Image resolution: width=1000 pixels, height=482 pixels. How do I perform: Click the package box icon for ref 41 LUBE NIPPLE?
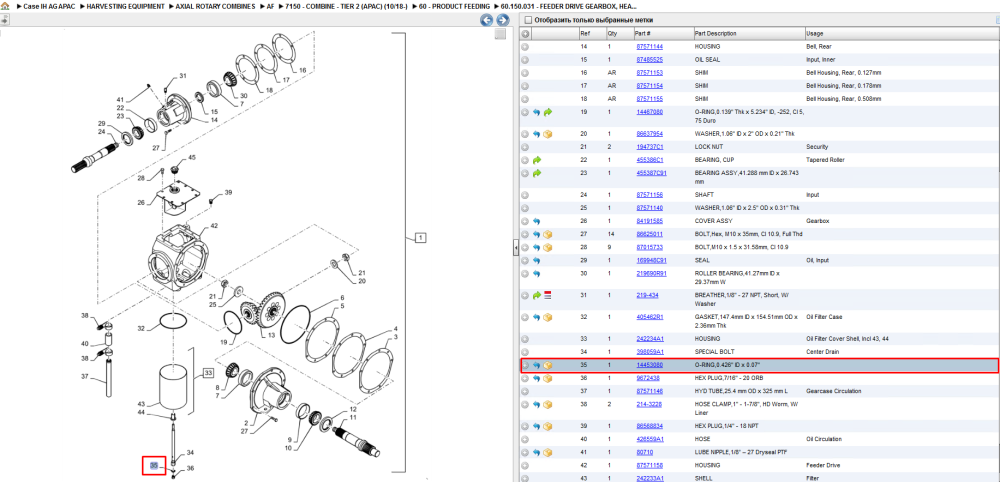tap(547, 452)
